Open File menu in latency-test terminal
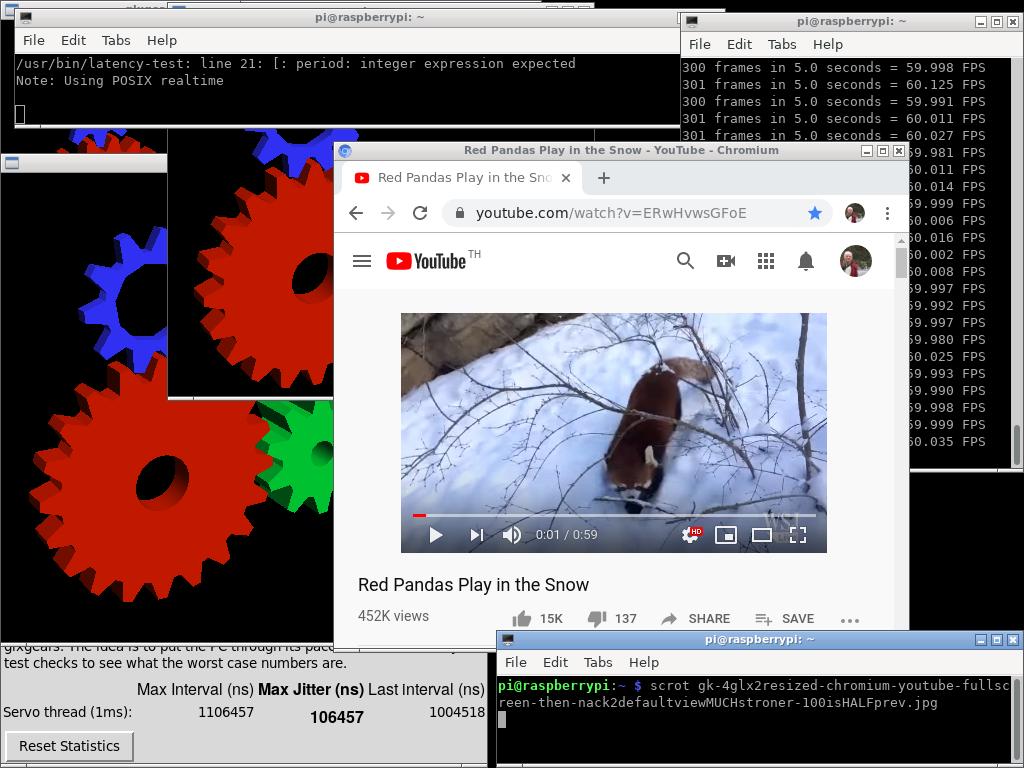This screenshot has height=768, width=1024. point(34,40)
